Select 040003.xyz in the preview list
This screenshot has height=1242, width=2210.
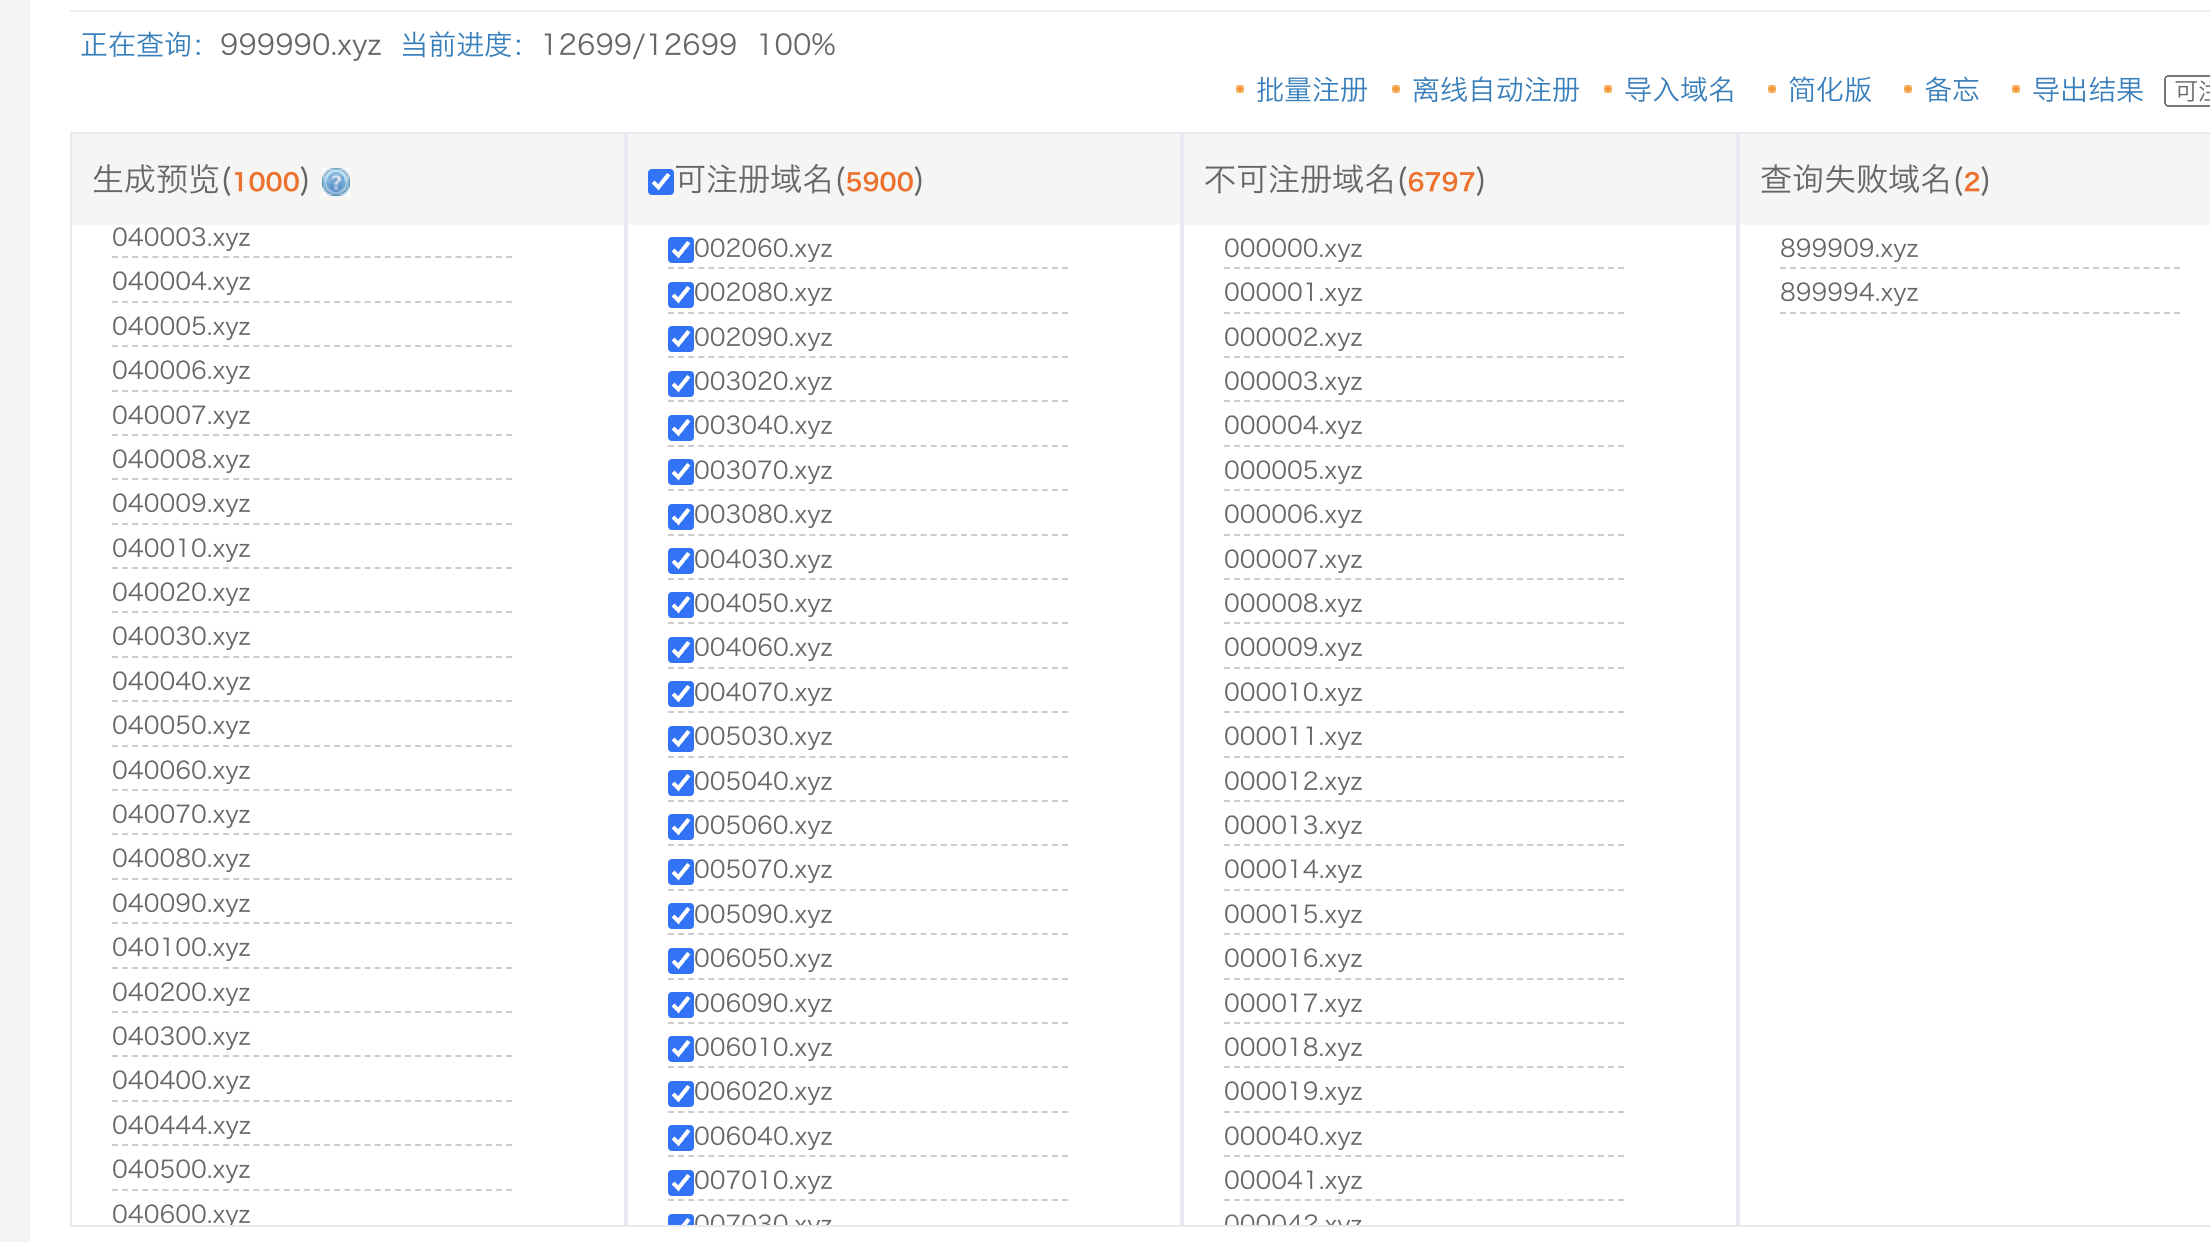pyautogui.click(x=181, y=237)
